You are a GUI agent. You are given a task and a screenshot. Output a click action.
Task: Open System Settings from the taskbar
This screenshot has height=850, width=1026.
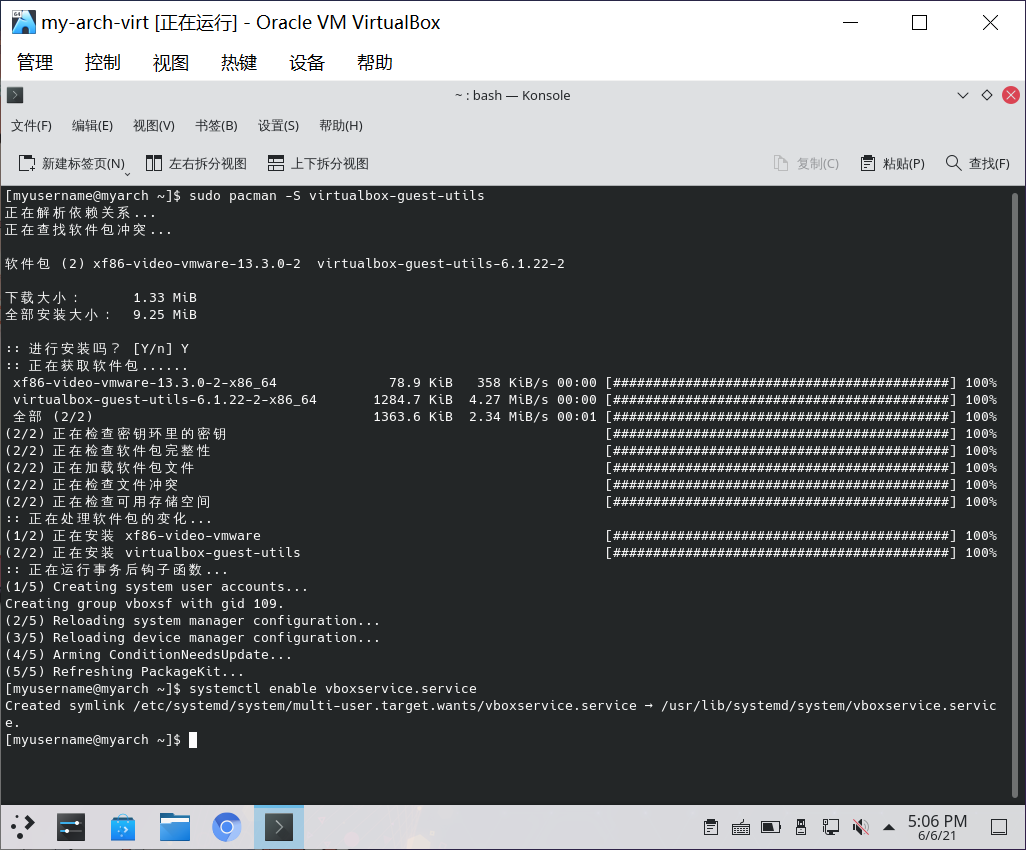[71, 827]
